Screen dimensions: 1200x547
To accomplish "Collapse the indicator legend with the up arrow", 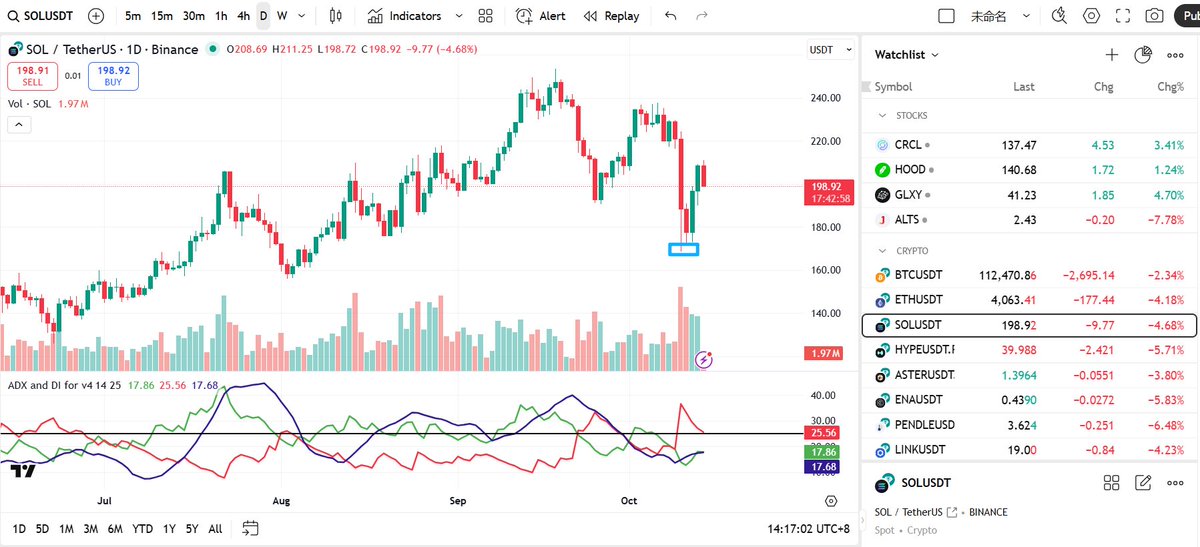I will pos(19,124).
